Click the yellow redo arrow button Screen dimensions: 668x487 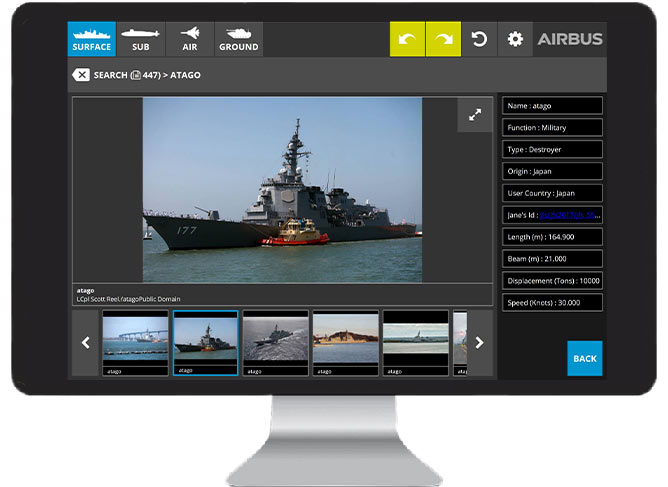click(x=443, y=39)
